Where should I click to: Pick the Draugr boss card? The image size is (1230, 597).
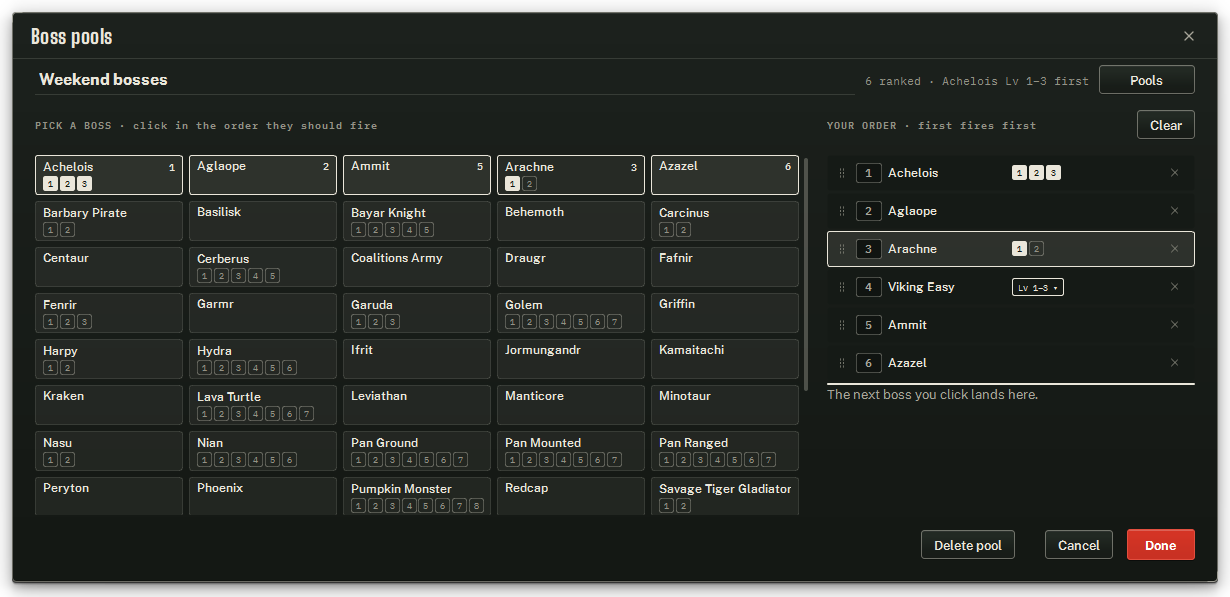[571, 267]
